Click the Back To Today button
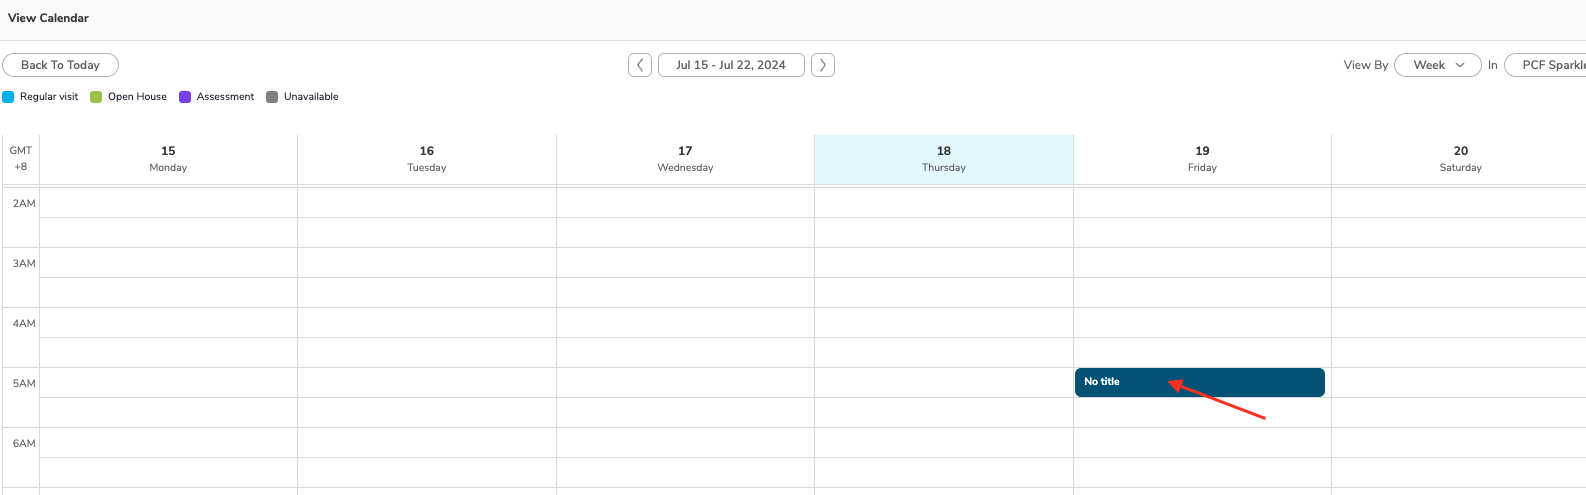1586x495 pixels. tap(60, 65)
